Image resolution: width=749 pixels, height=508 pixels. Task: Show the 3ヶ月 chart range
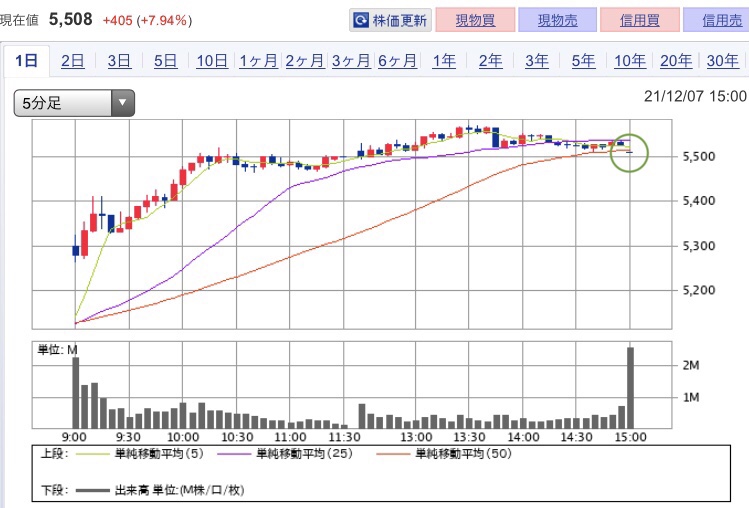pyautogui.click(x=351, y=61)
